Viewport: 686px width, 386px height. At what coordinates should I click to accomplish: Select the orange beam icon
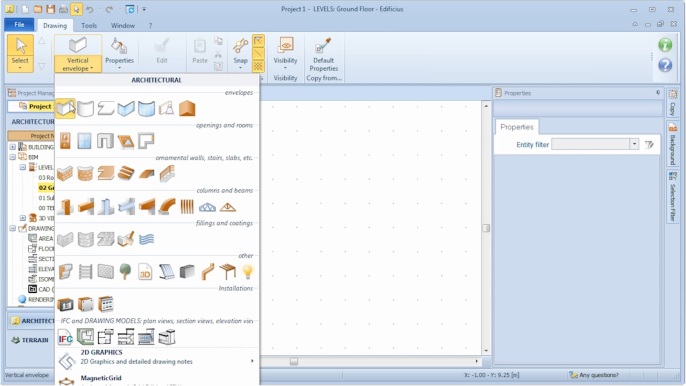tap(85, 207)
